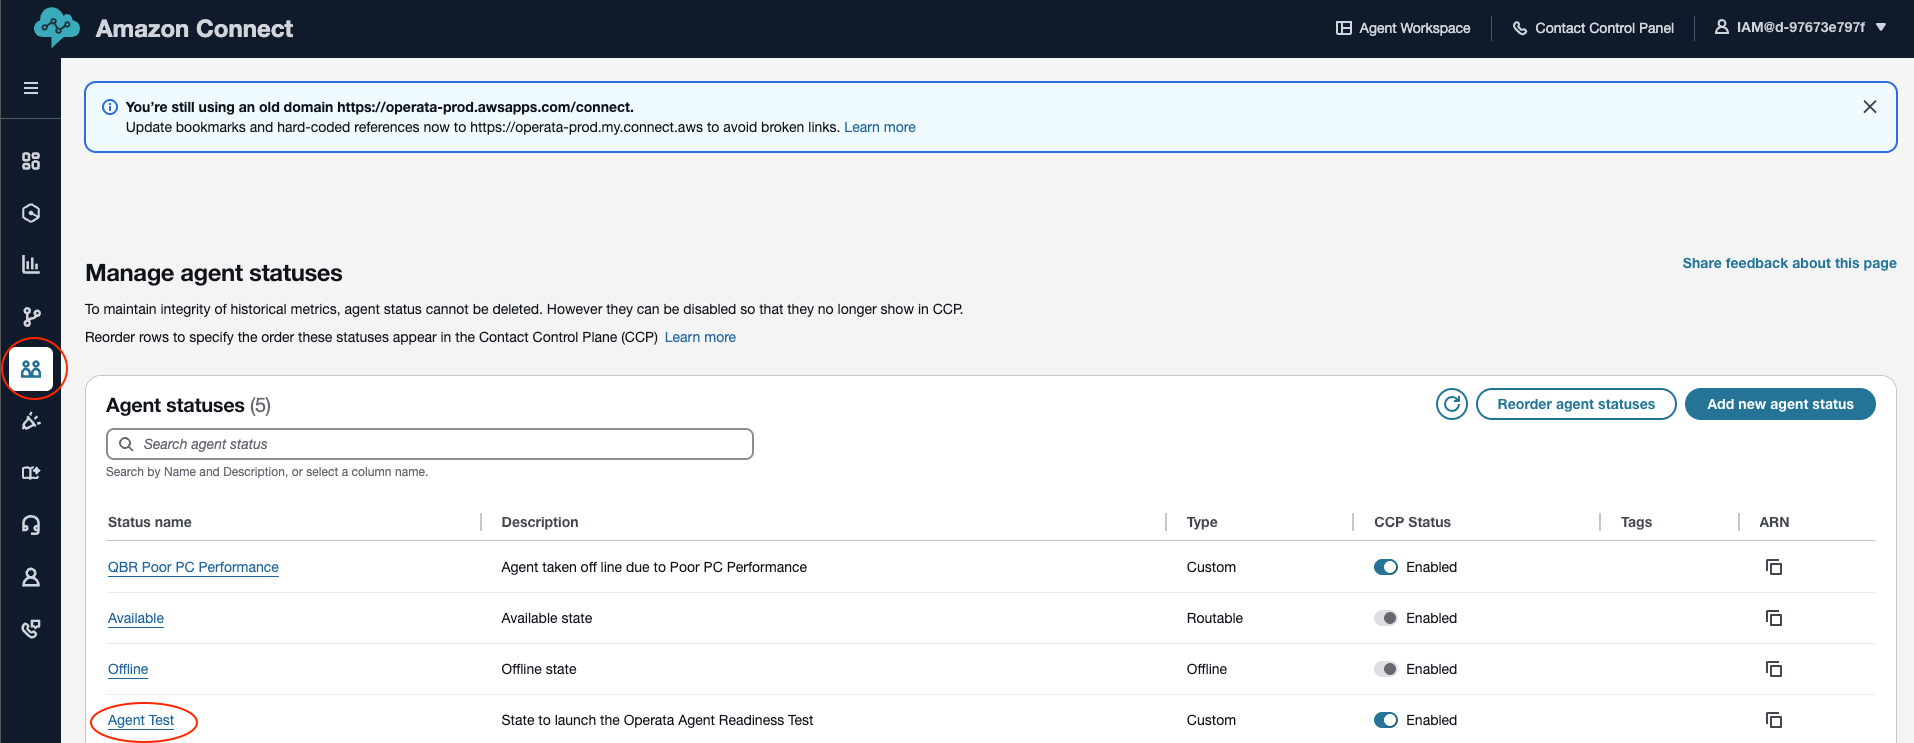Click the Amazon Connect cloud logo
The width and height of the screenshot is (1914, 743).
56,27
